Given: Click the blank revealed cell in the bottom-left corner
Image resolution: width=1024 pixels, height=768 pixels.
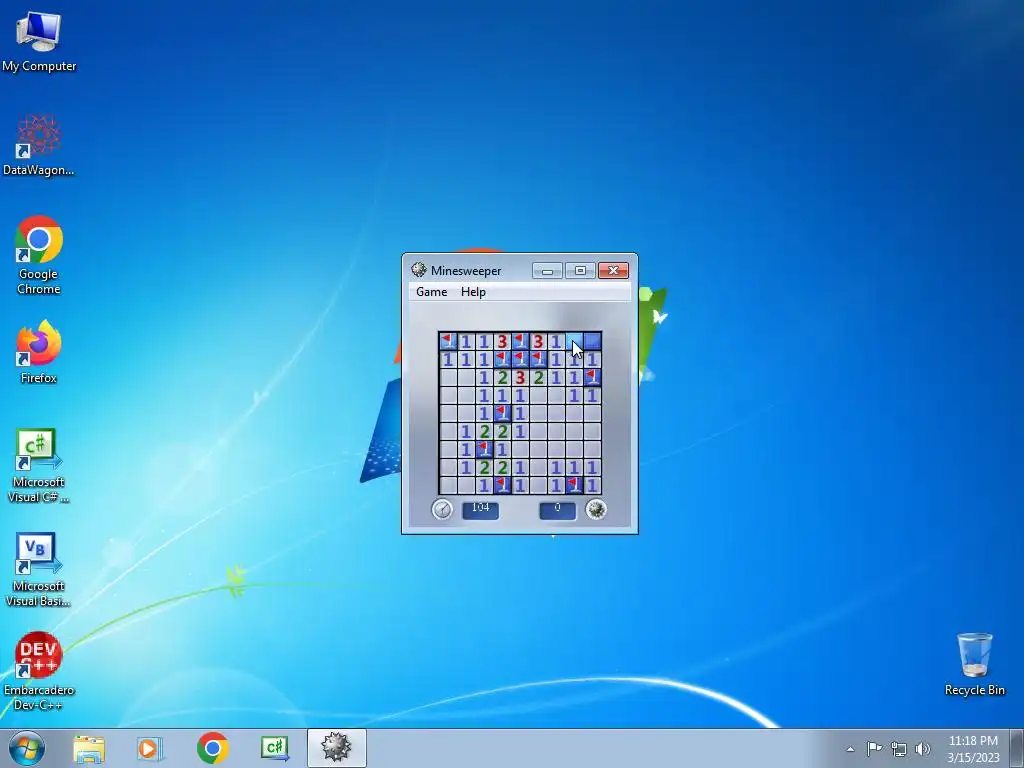Looking at the screenshot, I should point(448,485).
